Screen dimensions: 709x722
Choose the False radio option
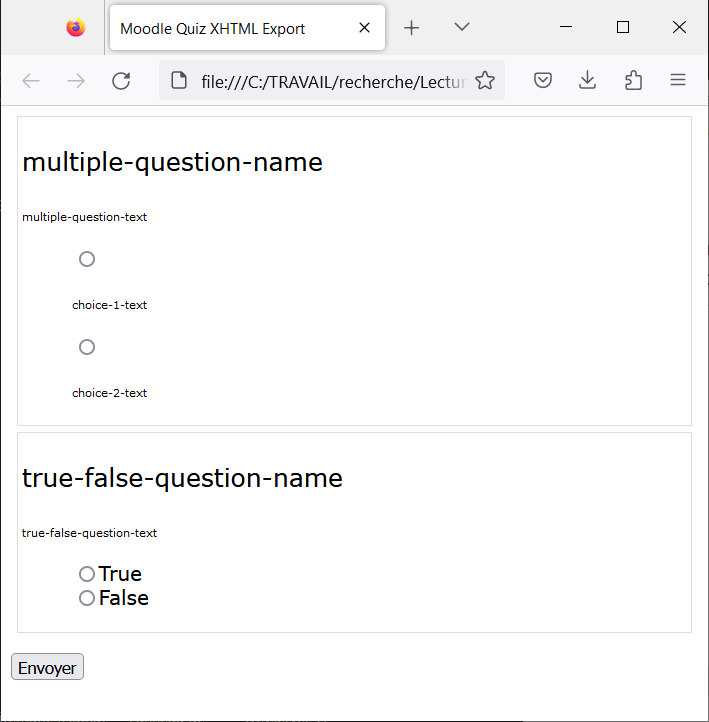point(87,598)
